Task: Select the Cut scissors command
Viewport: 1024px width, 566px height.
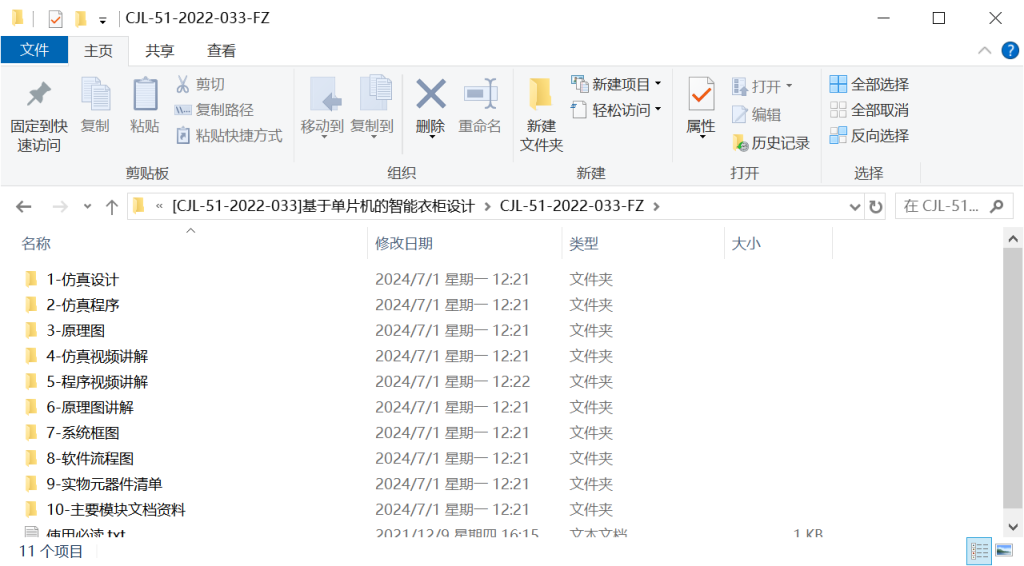Action: [x=200, y=84]
